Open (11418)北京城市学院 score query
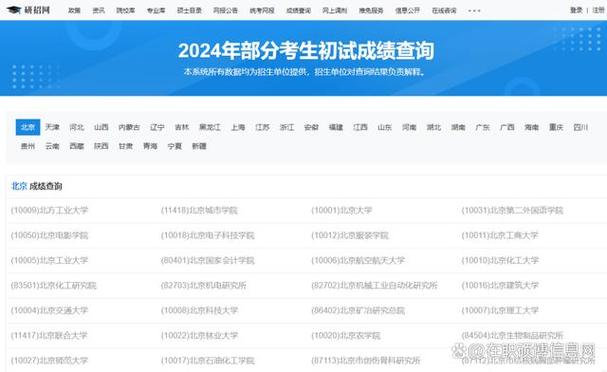The height and width of the screenshot is (372, 607). (199, 210)
